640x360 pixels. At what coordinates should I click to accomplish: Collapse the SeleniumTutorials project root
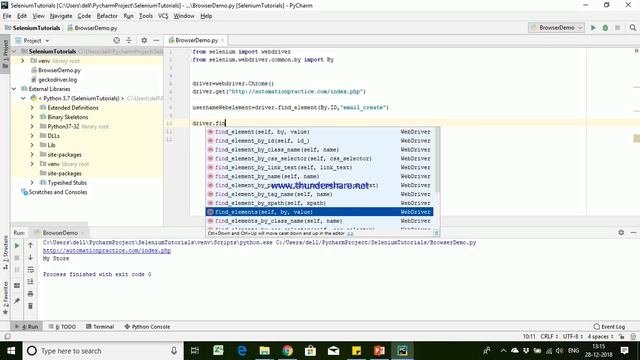[14, 51]
